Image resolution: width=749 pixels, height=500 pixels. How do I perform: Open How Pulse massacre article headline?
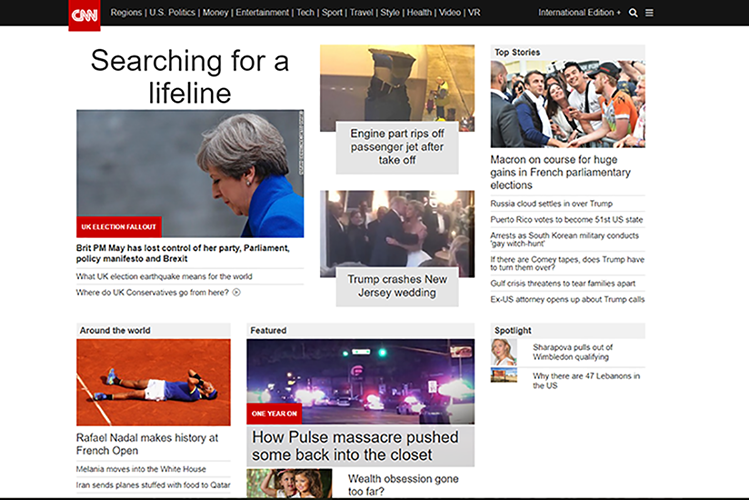[355, 446]
